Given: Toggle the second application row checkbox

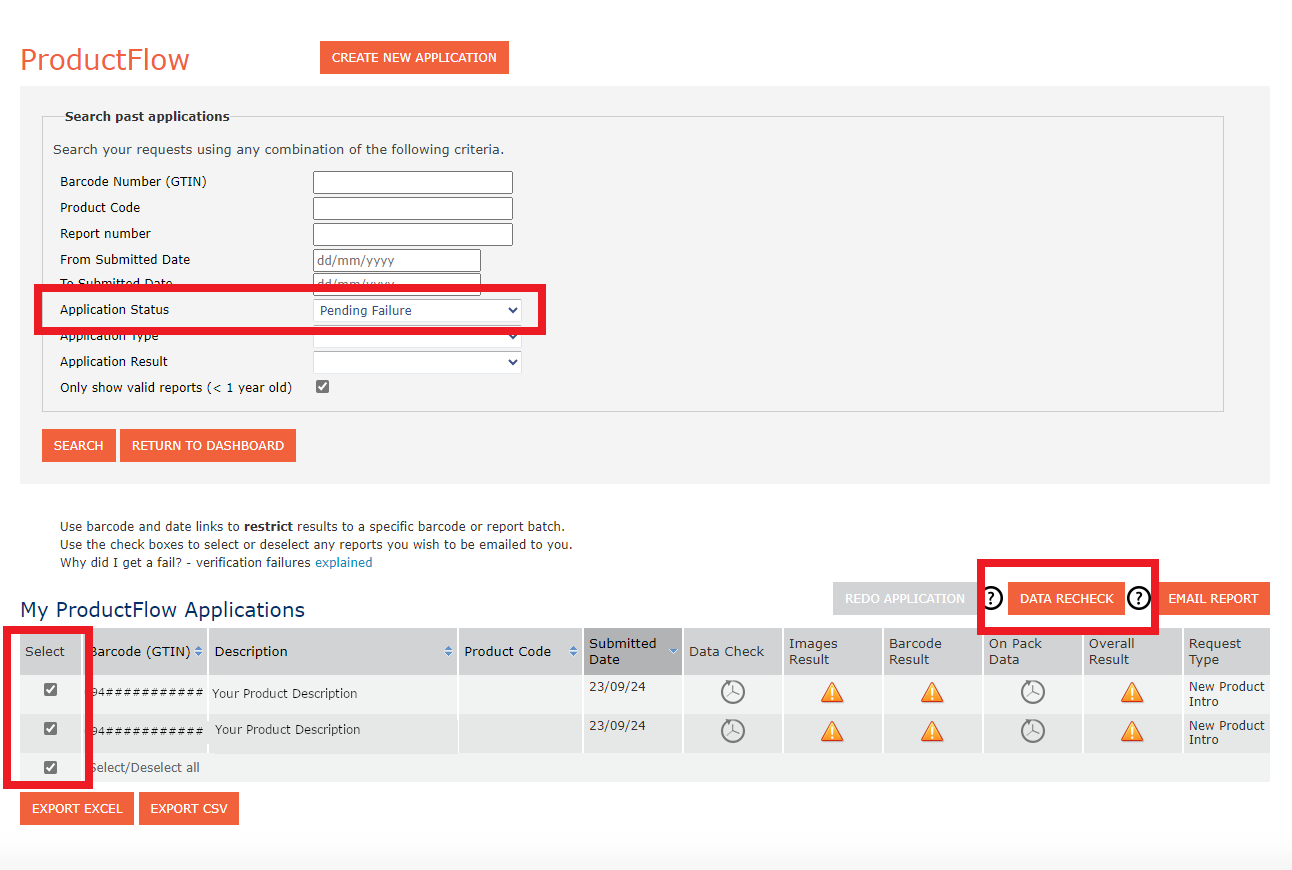Looking at the screenshot, I should pyautogui.click(x=51, y=729).
